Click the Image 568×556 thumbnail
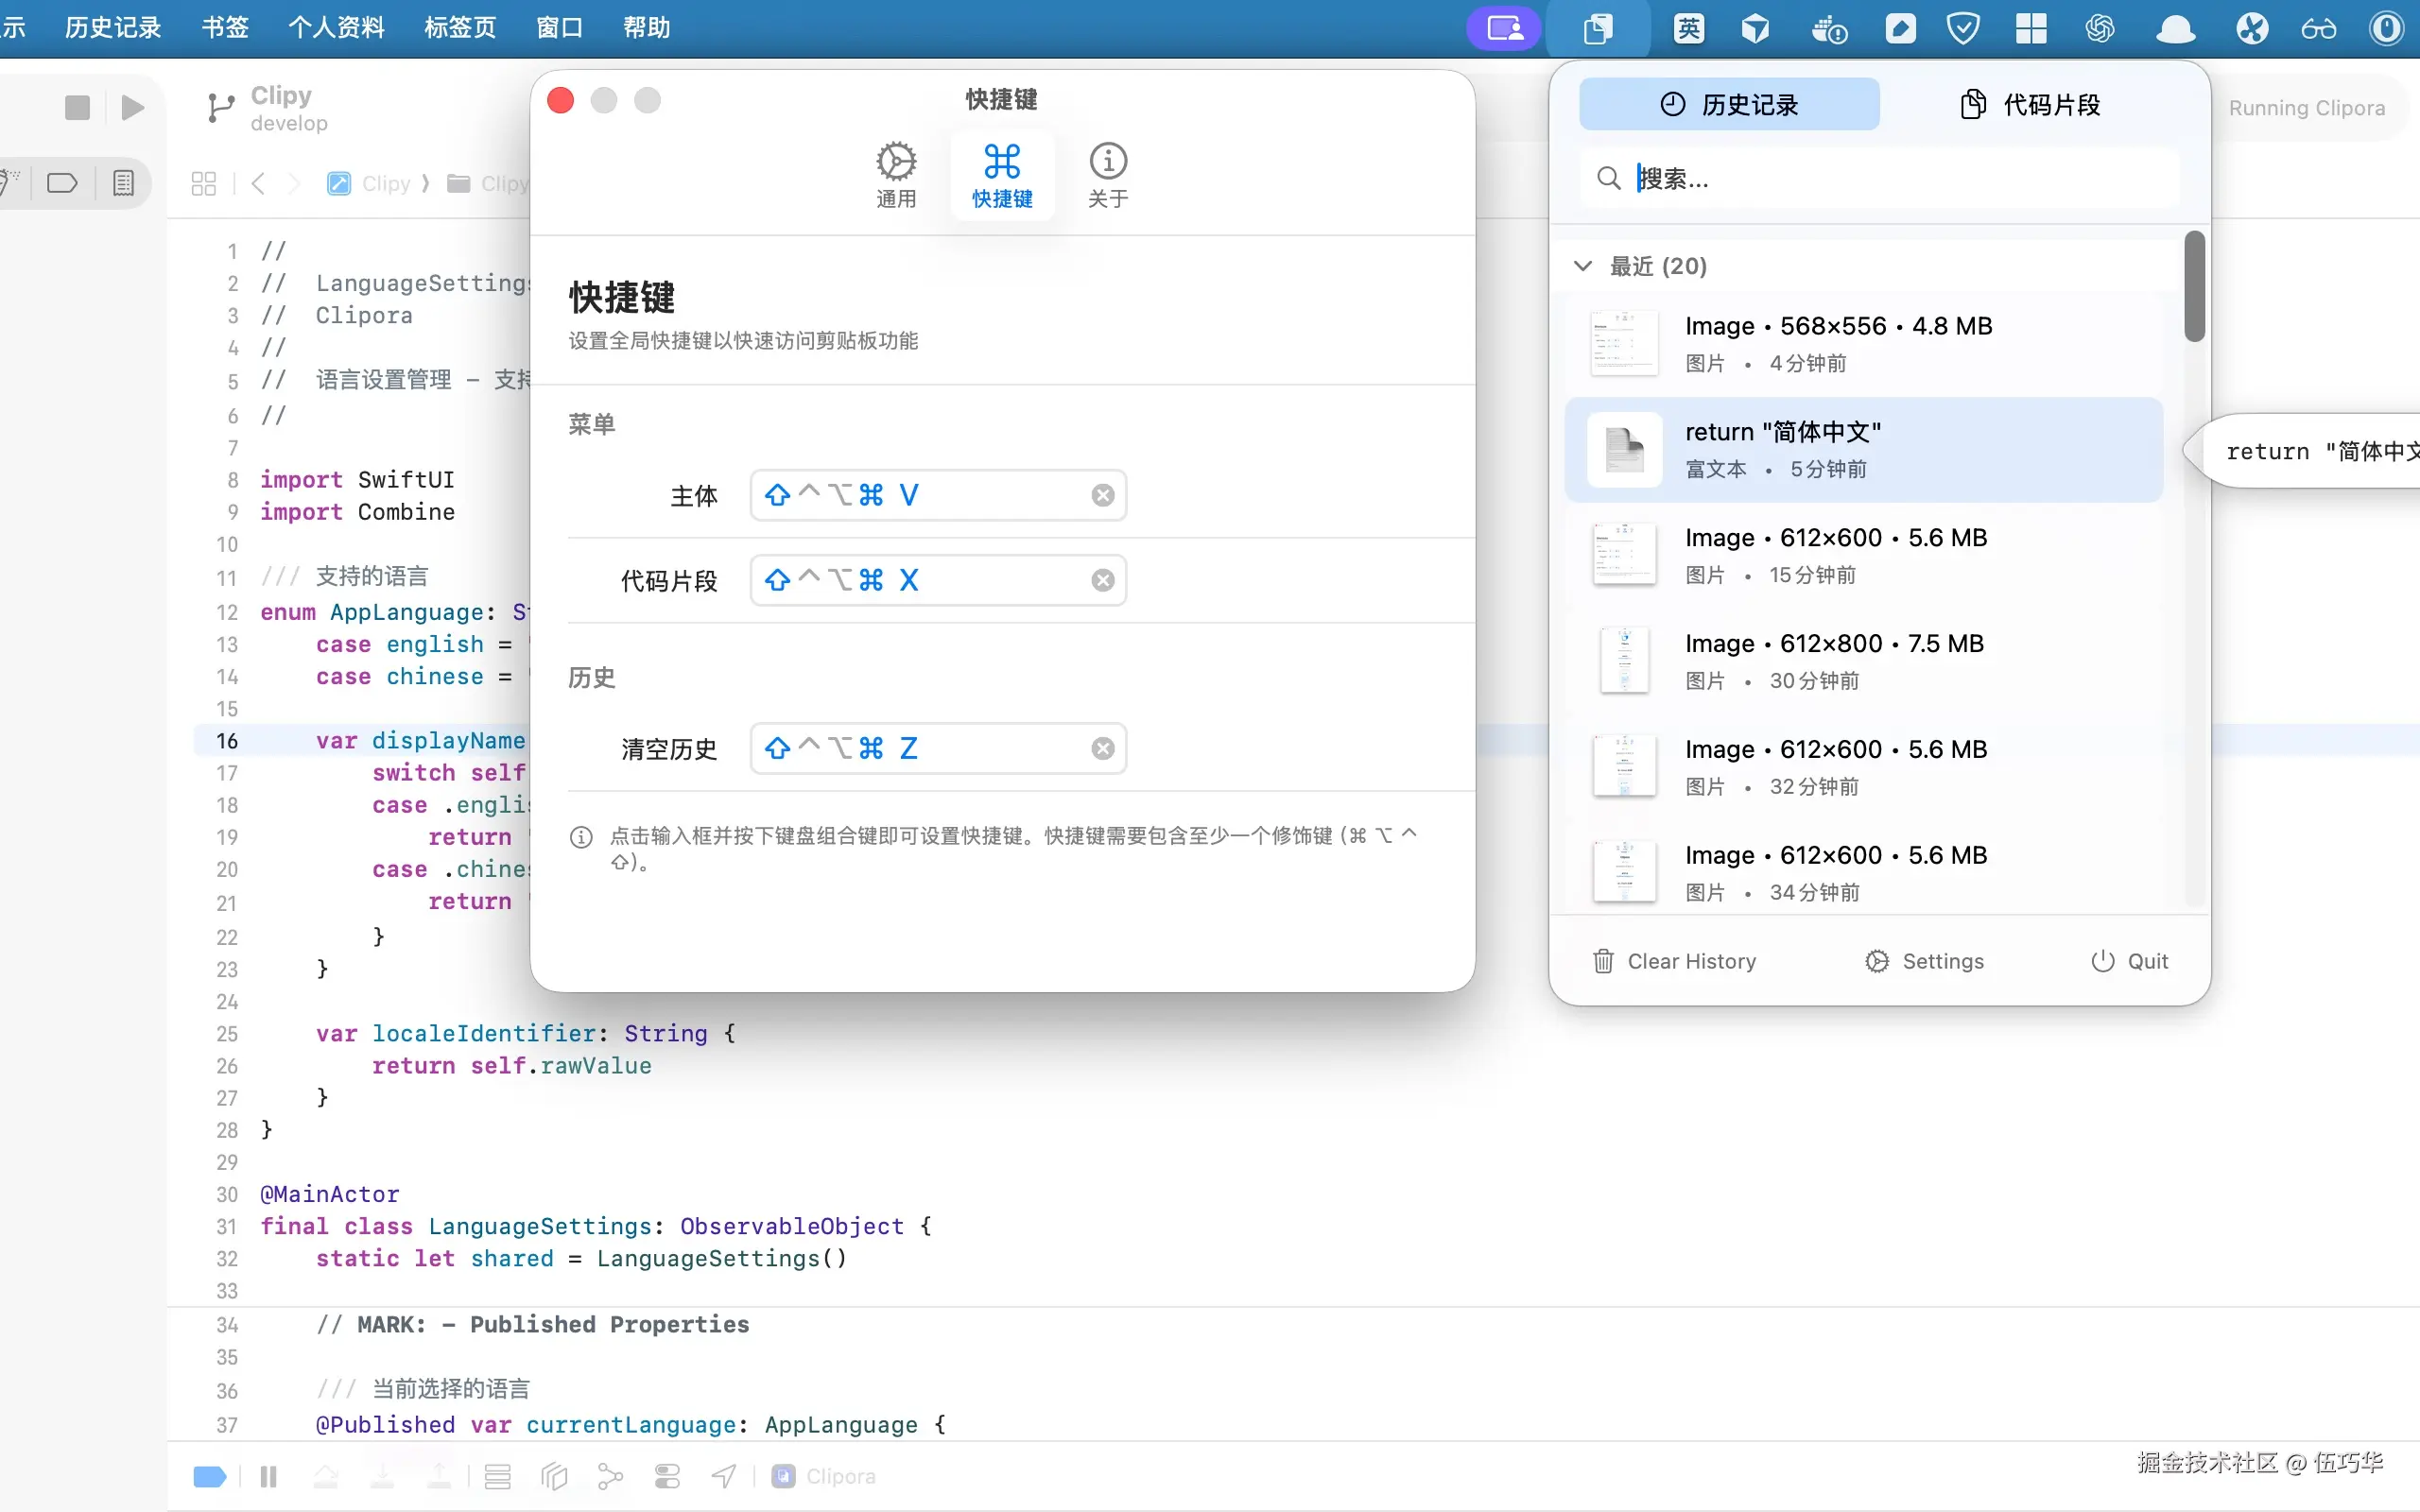This screenshot has height=1512, width=2420. coord(1624,344)
